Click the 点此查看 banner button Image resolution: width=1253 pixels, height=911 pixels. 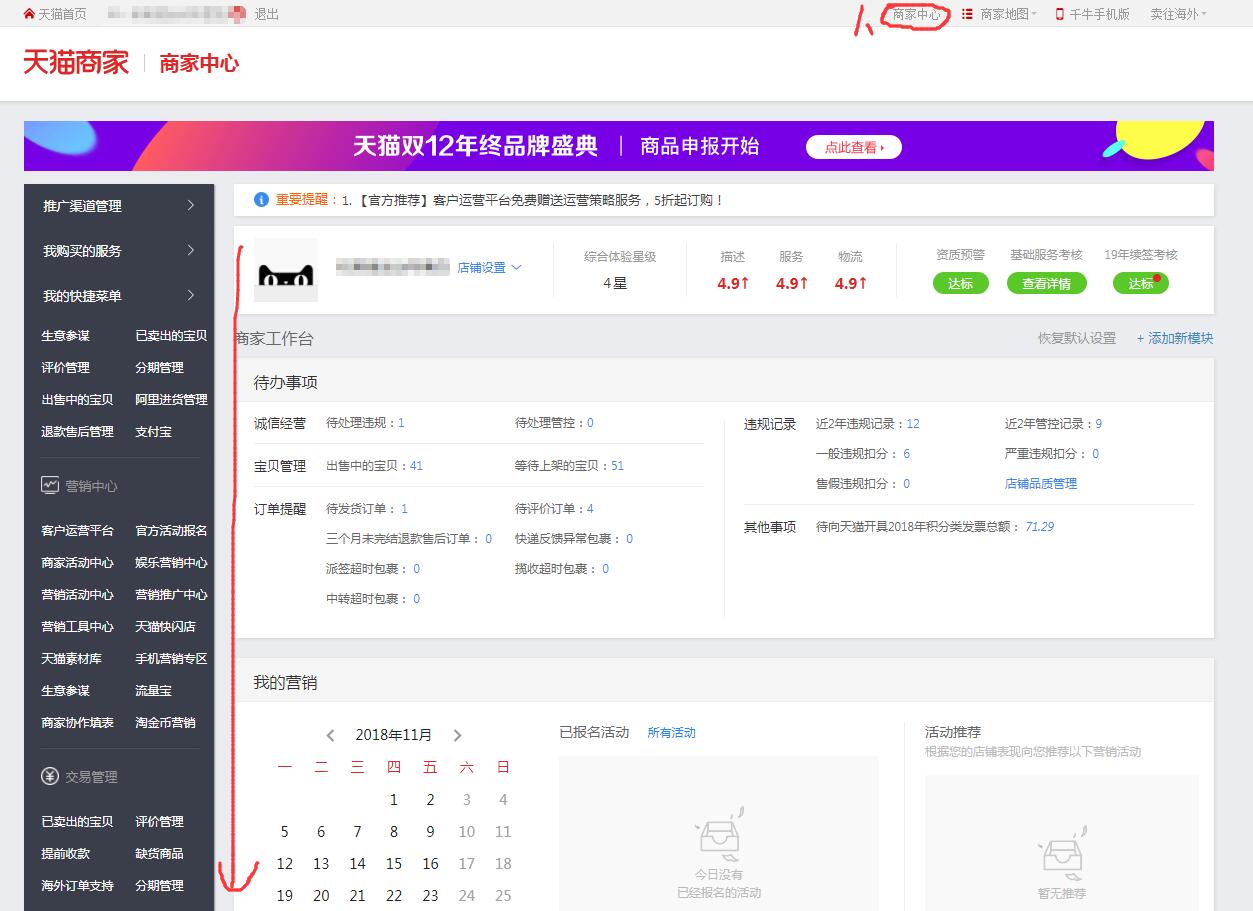[852, 146]
